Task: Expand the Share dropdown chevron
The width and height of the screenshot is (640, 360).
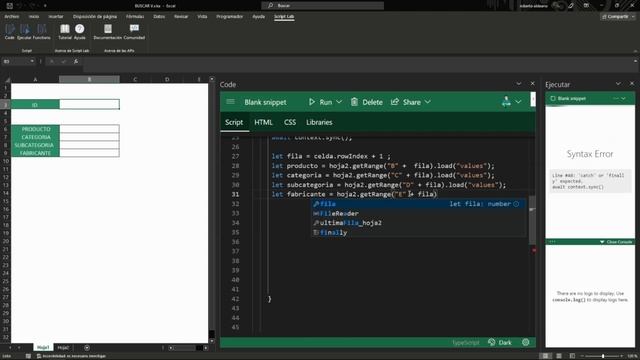Action: (427, 102)
